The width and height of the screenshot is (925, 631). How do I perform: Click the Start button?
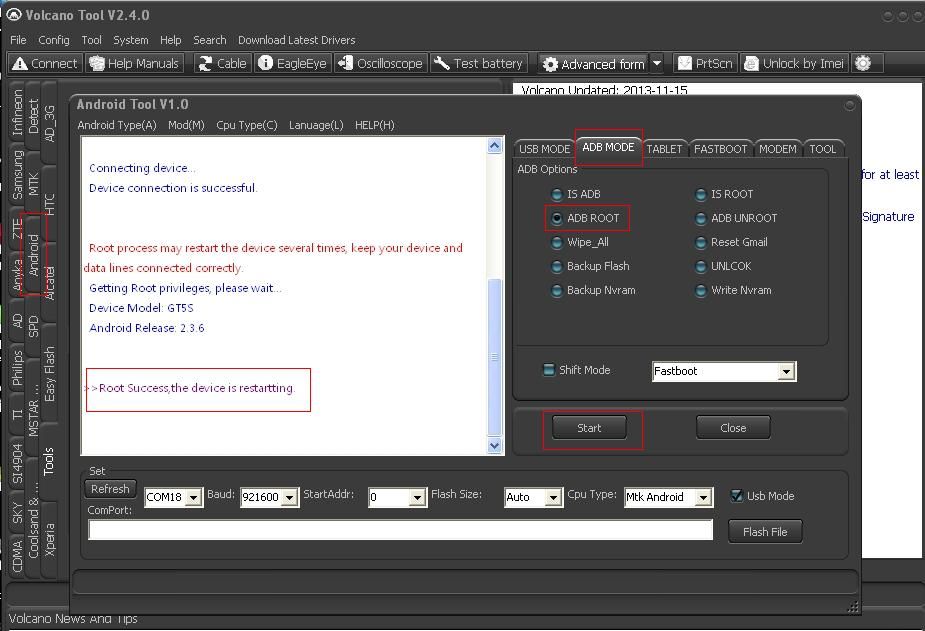589,428
